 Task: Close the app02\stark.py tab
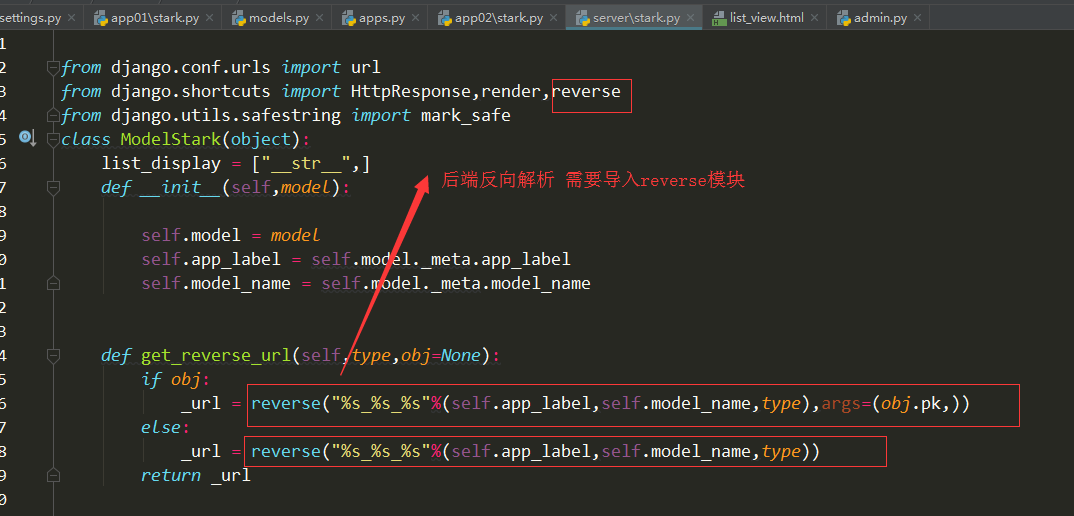coord(553,18)
